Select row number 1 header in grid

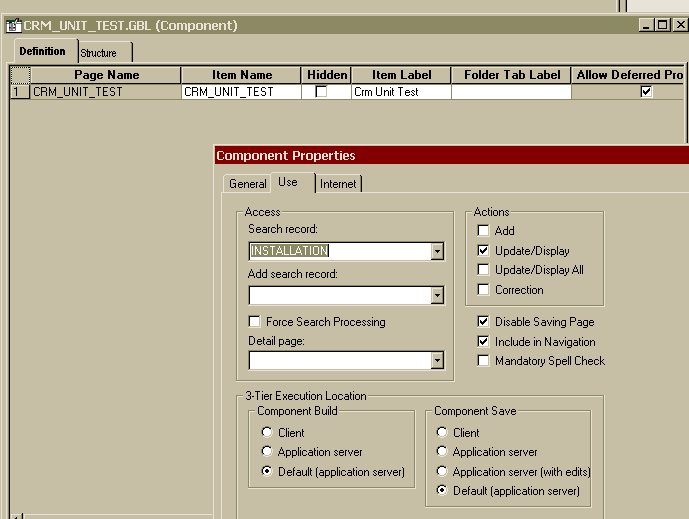(x=20, y=92)
